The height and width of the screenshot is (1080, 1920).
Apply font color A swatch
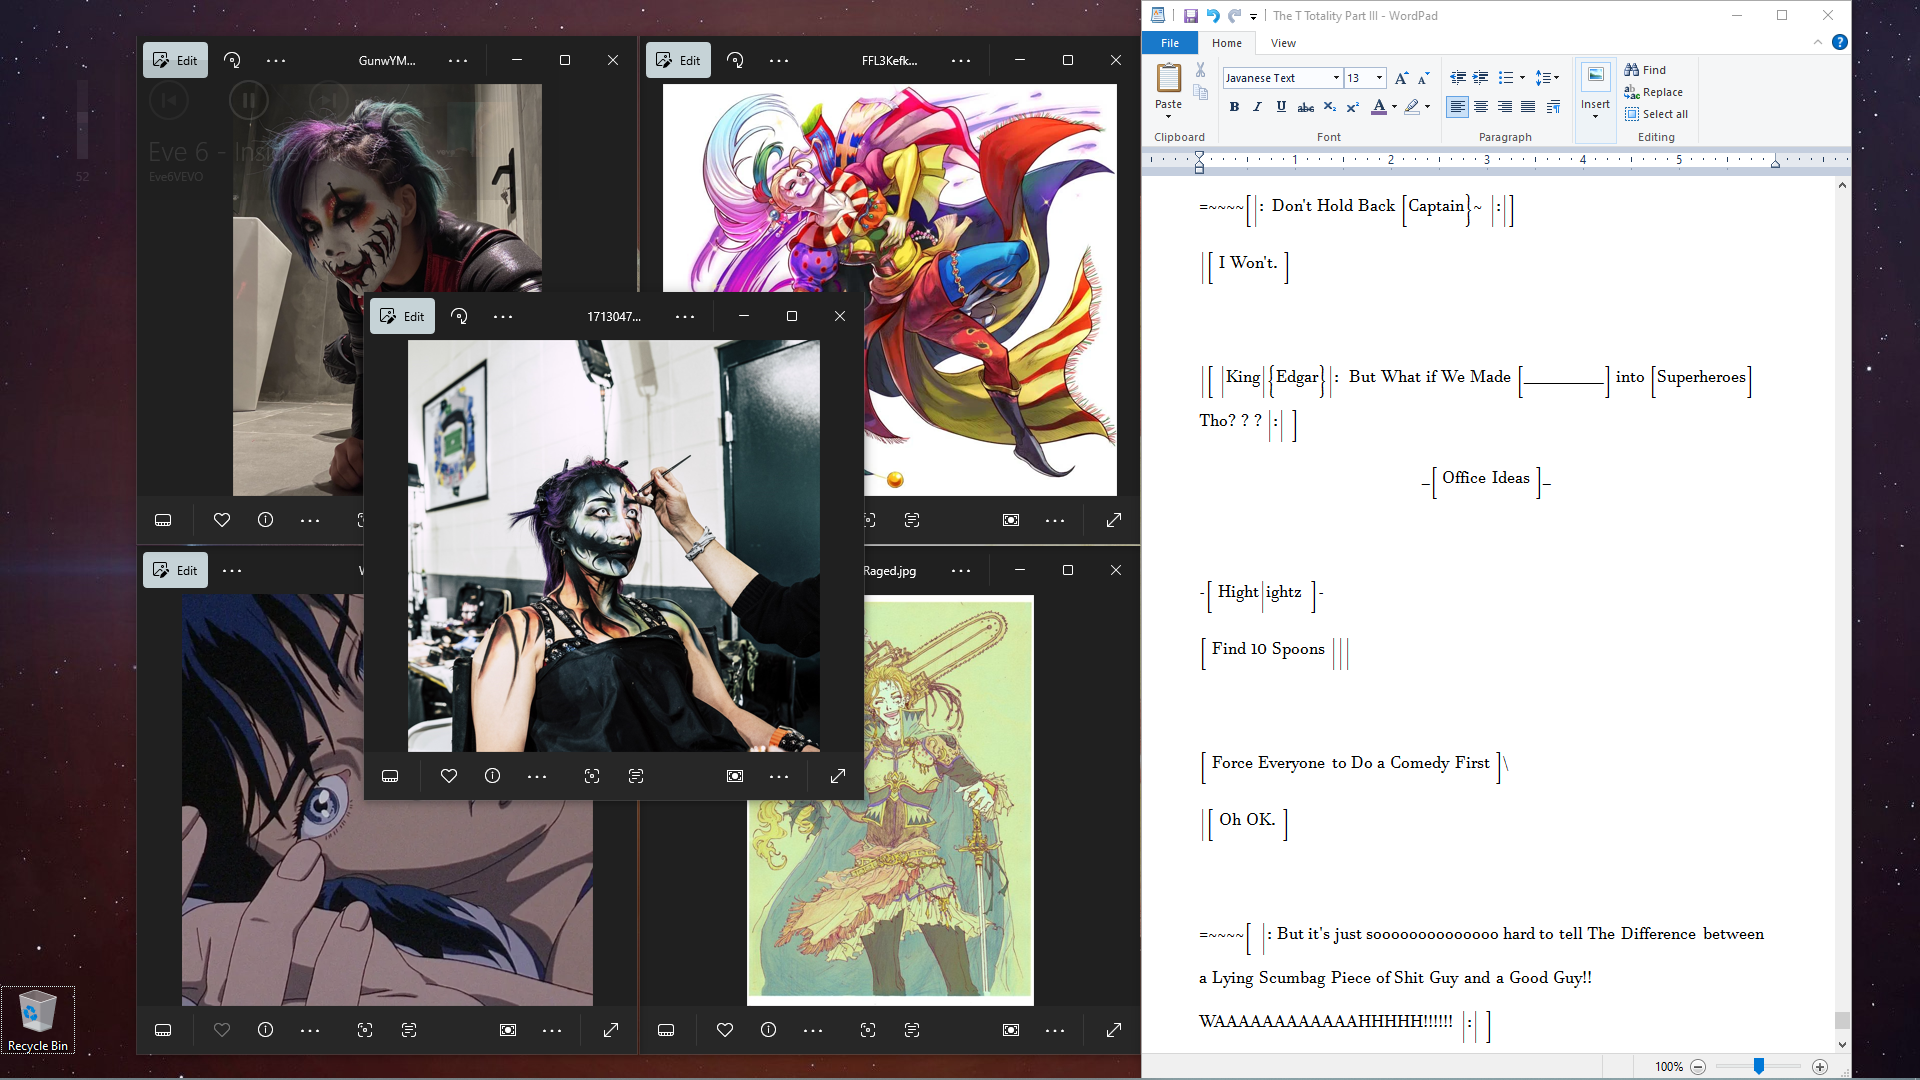pos(1379,107)
